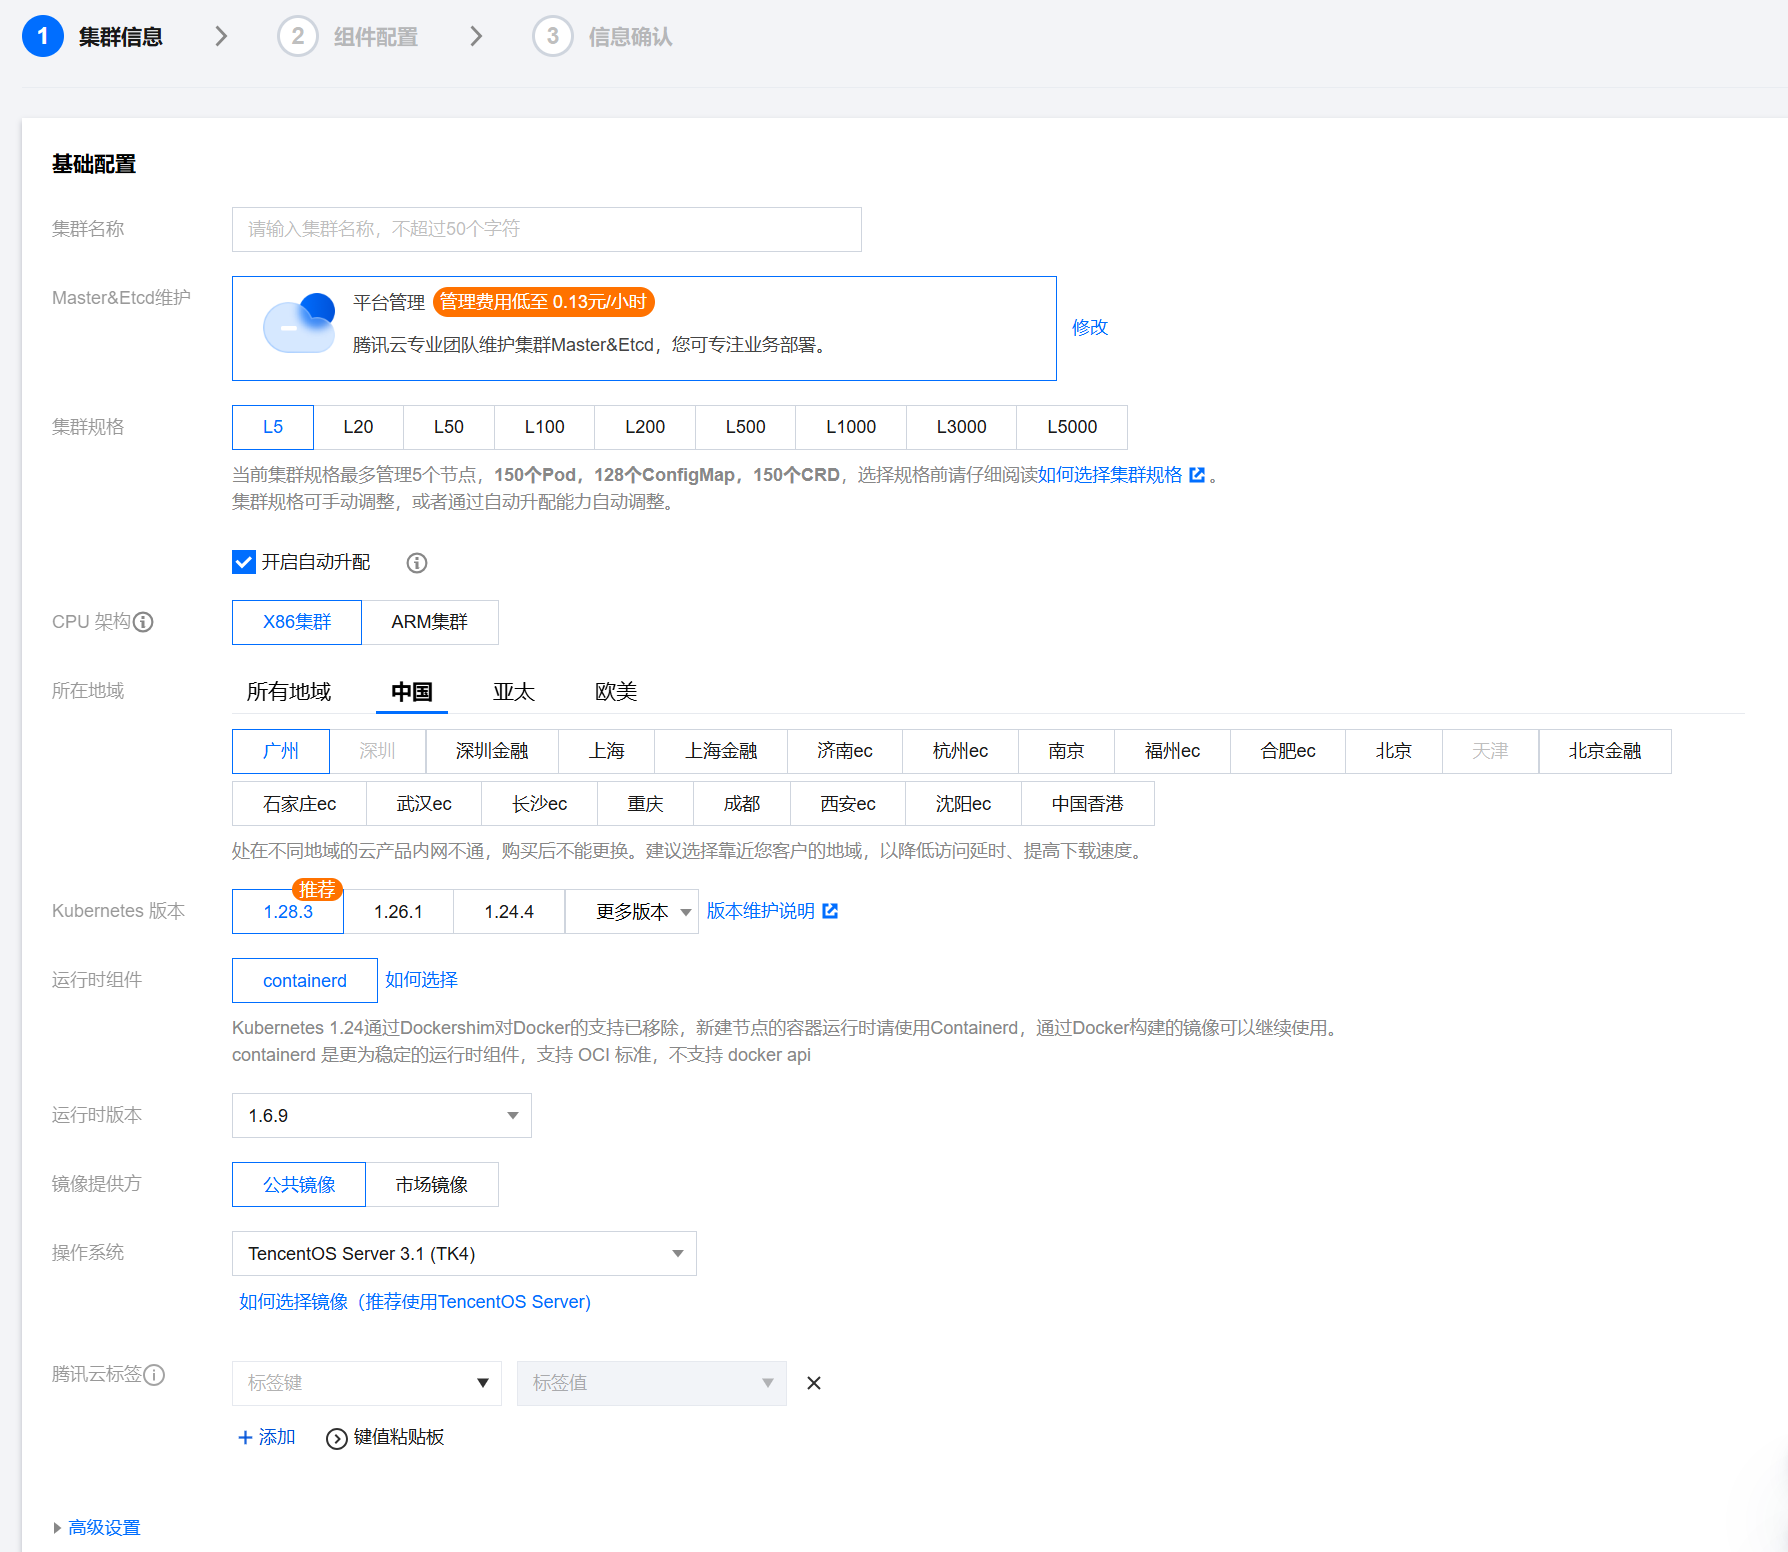Expand 高级设置 section
This screenshot has height=1552, width=1788.
pyautogui.click(x=97, y=1528)
